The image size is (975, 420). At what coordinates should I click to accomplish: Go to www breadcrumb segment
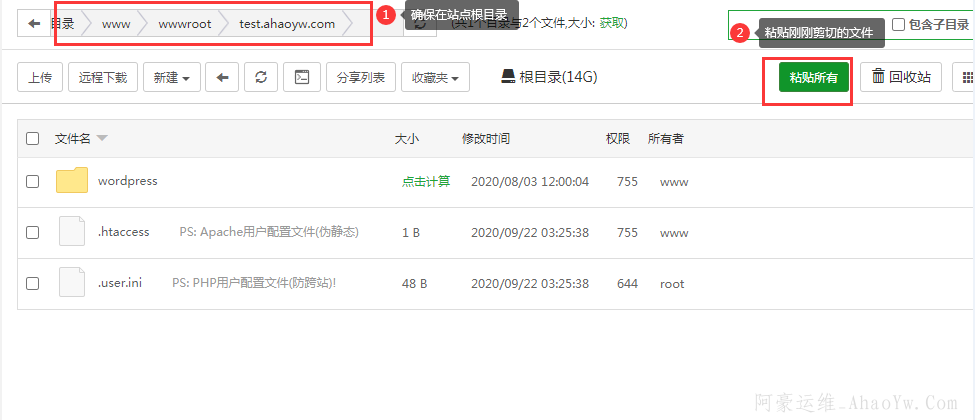116,23
